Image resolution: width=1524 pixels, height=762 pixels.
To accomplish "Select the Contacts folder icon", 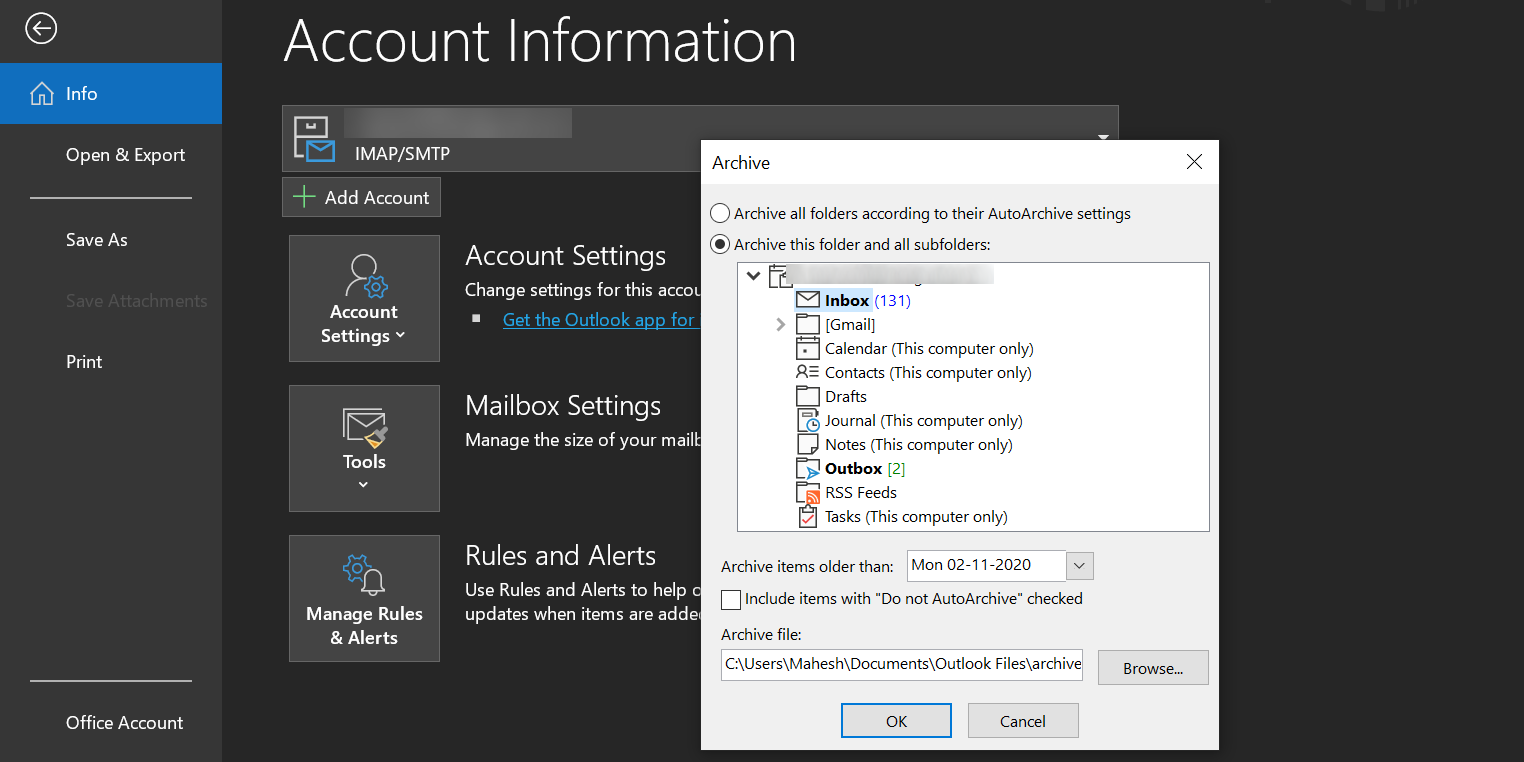I will pyautogui.click(x=807, y=372).
